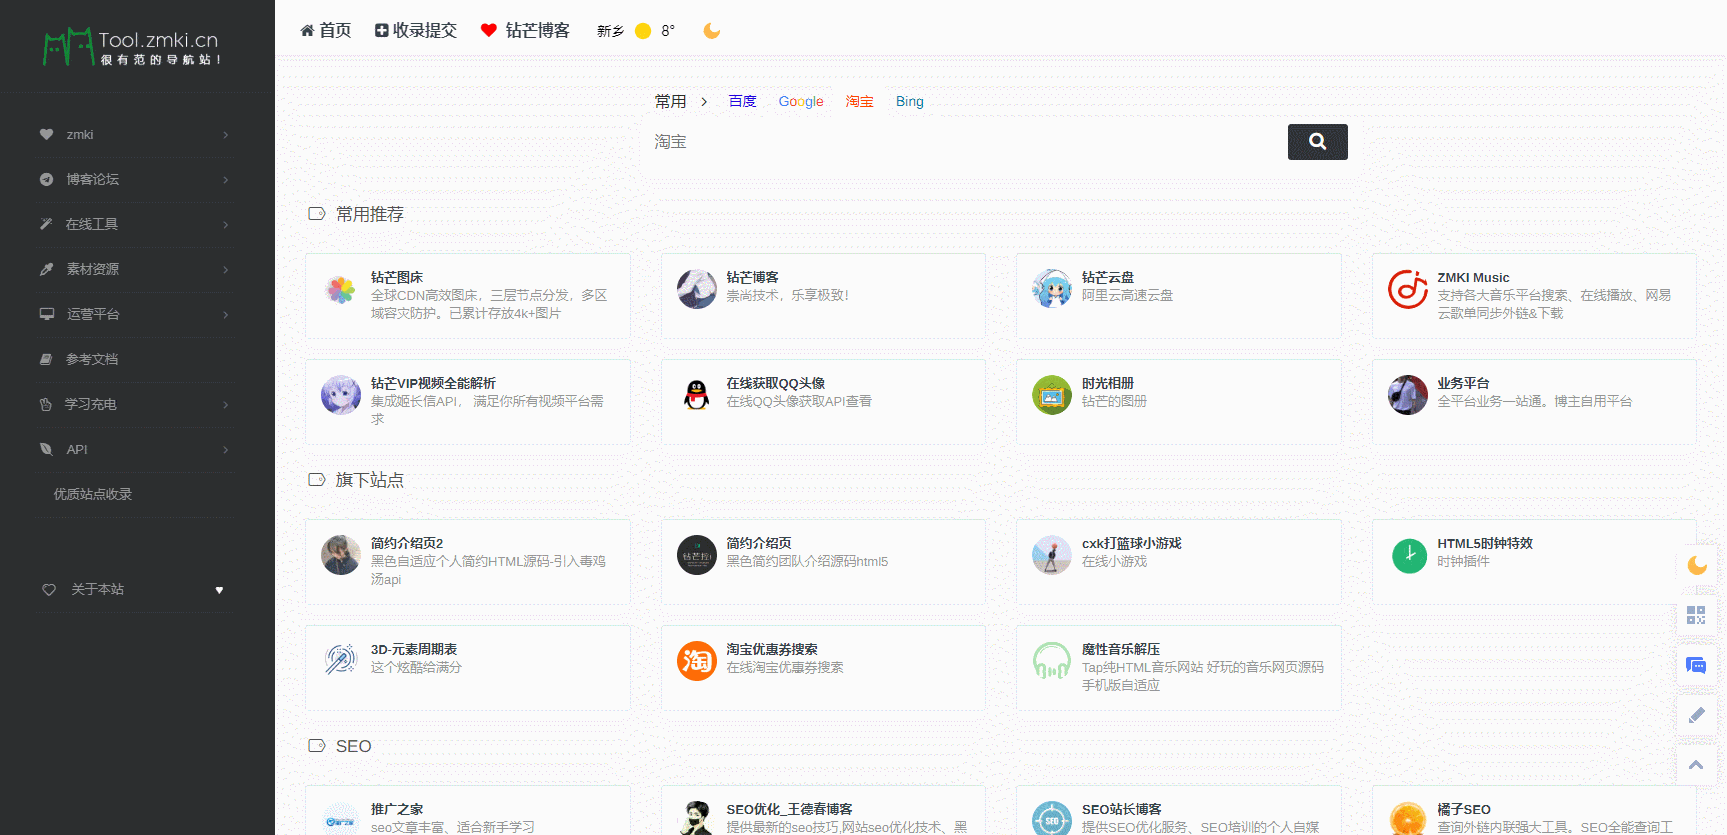The image size is (1727, 835).
Task: Toggle night mode in floating sidebar
Action: click(1696, 565)
